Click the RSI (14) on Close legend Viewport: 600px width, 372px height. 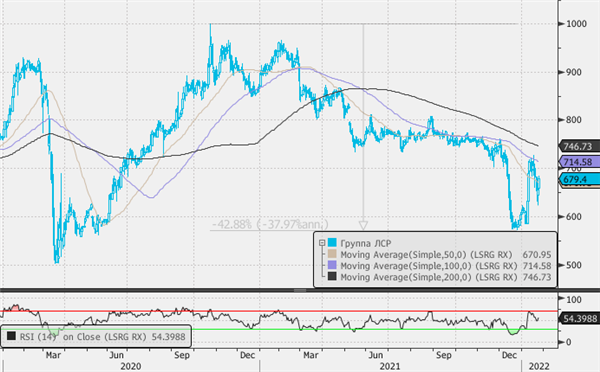pos(96,336)
